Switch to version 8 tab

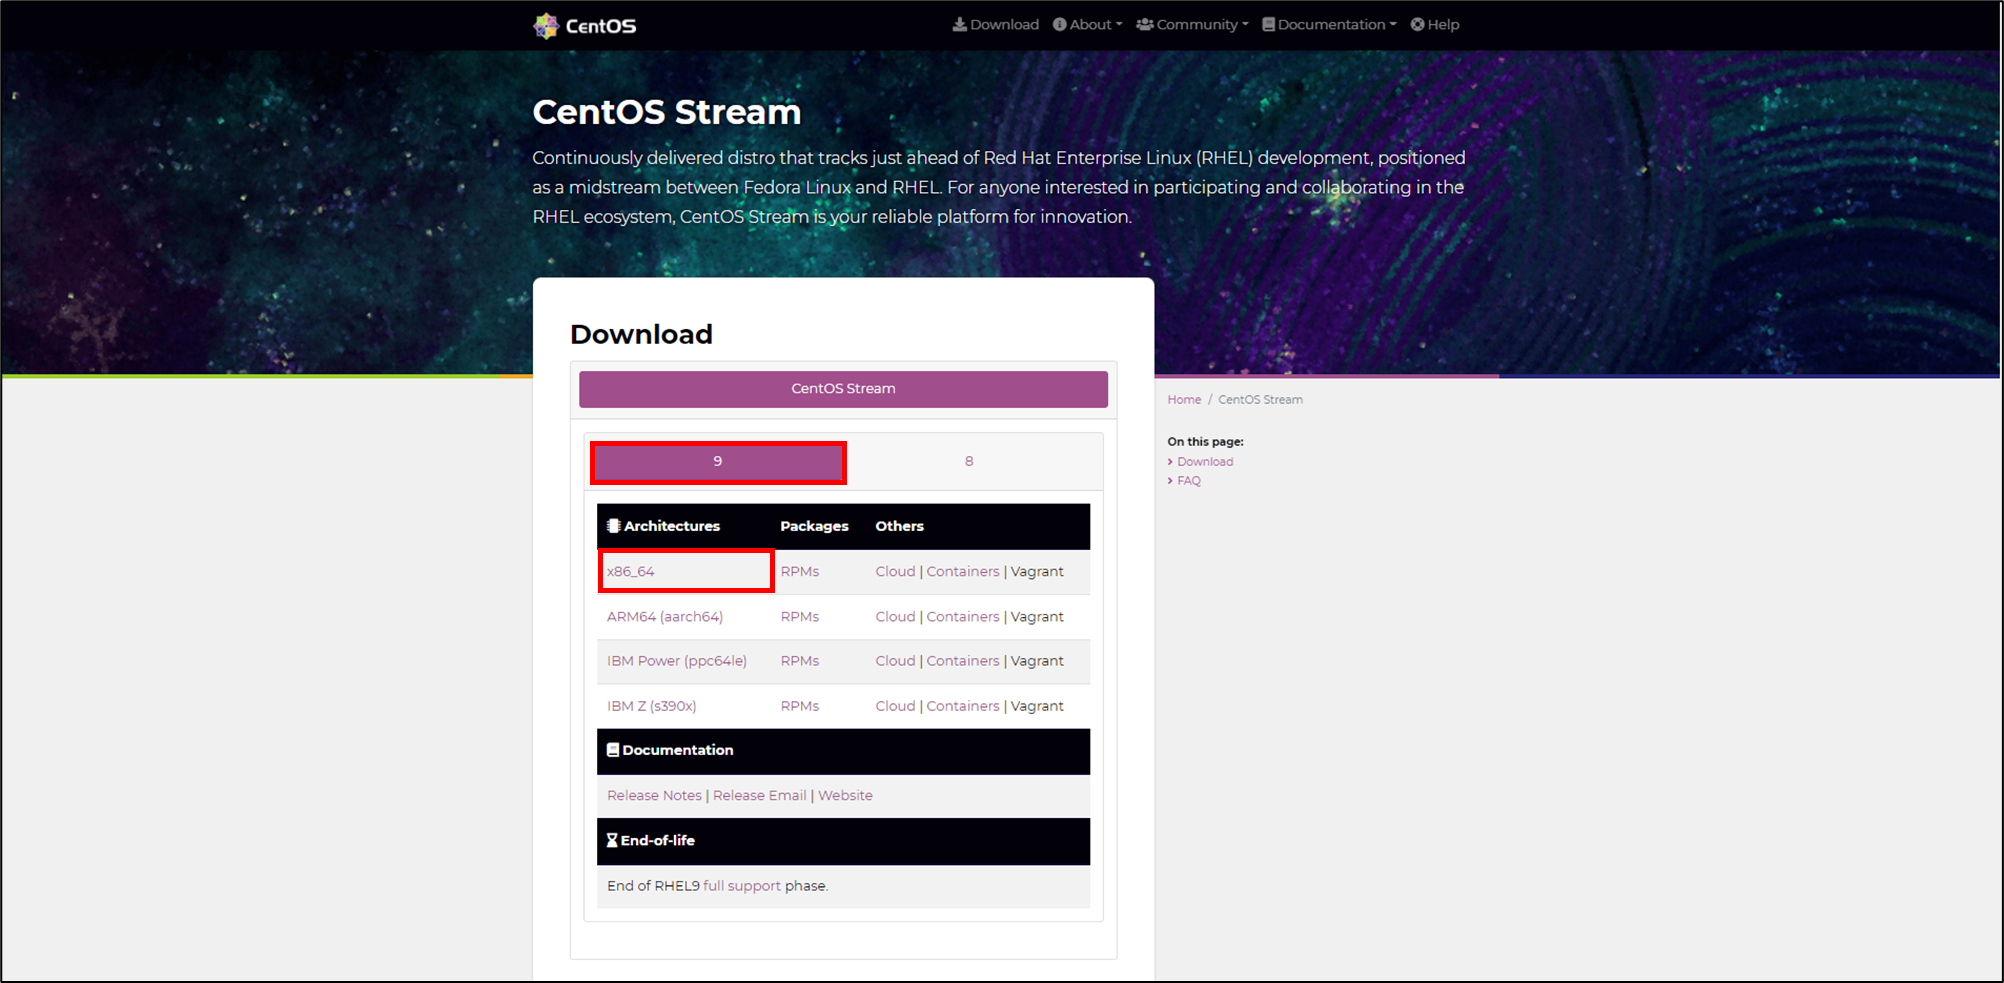[x=969, y=462]
